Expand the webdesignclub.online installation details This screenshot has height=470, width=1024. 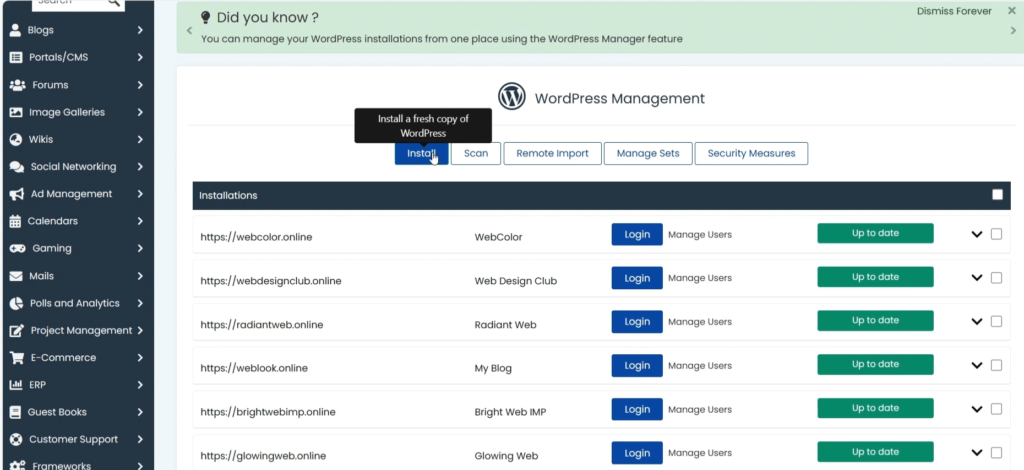977,278
